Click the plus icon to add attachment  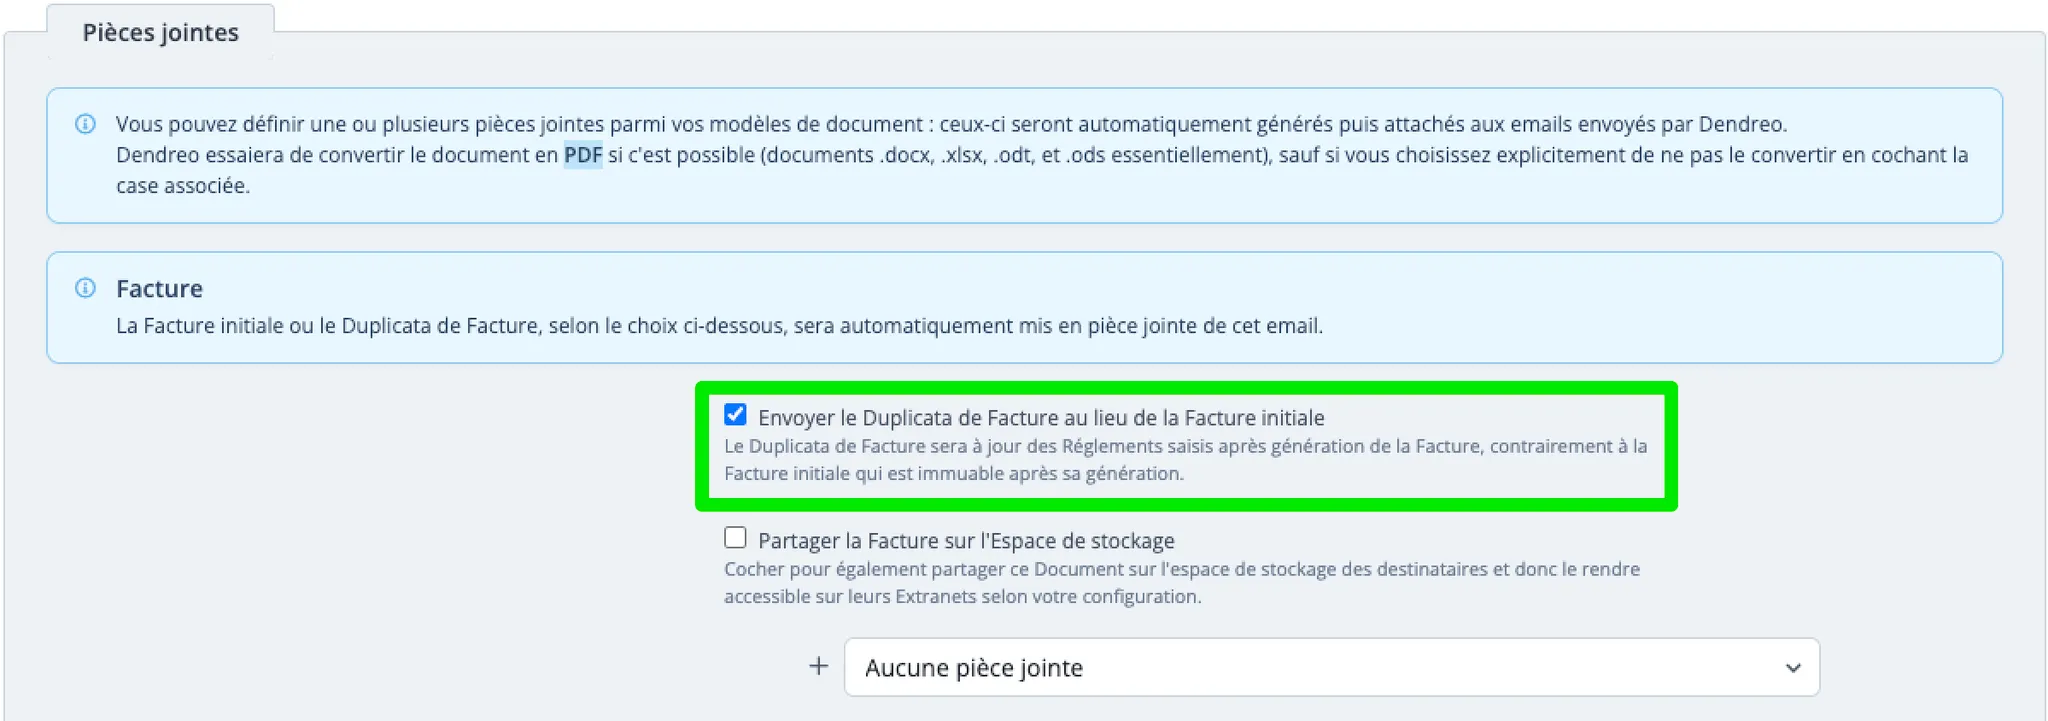(x=819, y=666)
